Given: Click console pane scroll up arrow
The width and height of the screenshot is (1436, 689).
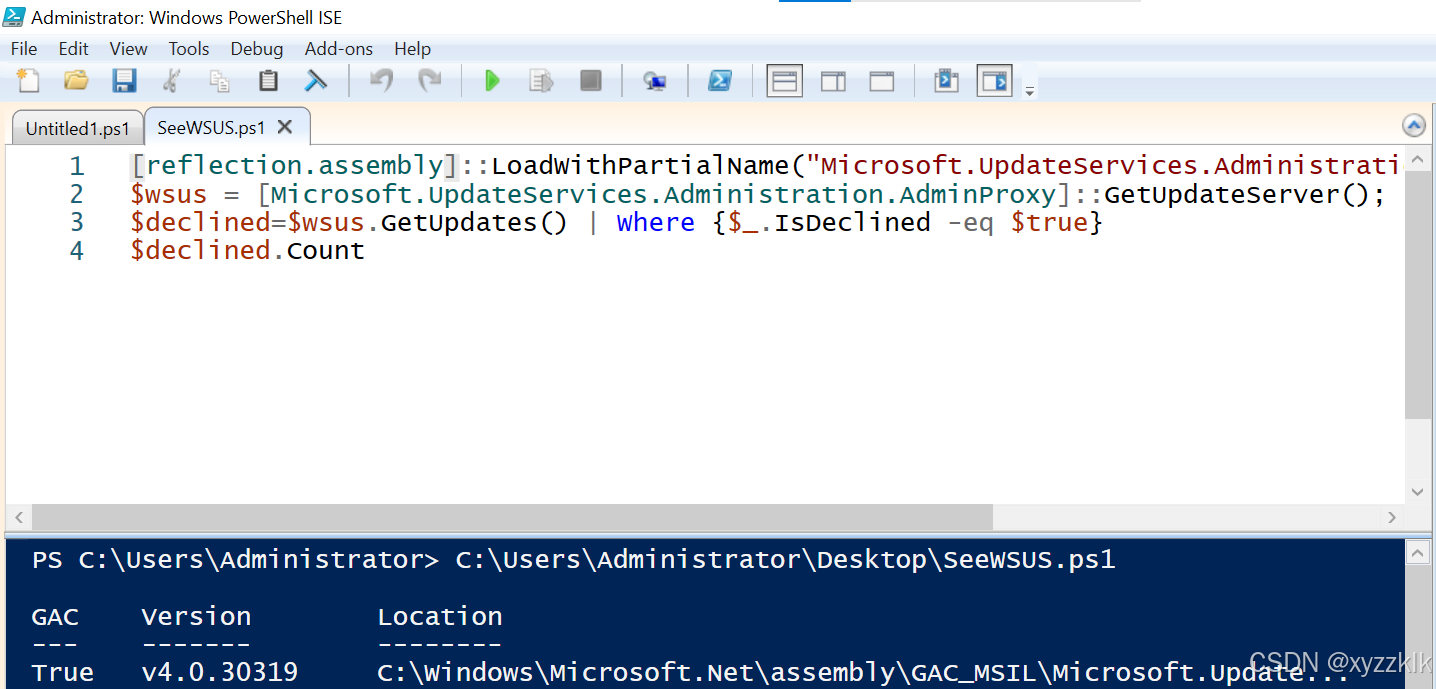Looking at the screenshot, I should coord(1417,551).
